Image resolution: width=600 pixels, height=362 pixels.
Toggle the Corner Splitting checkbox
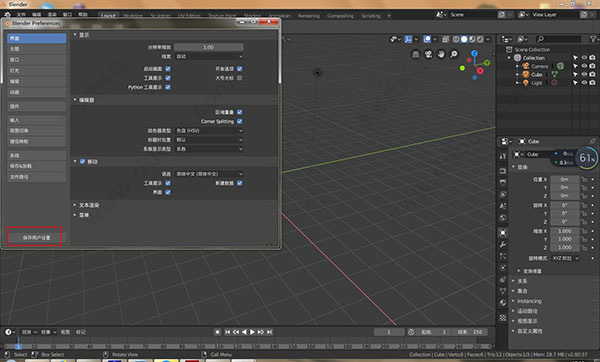pyautogui.click(x=240, y=121)
